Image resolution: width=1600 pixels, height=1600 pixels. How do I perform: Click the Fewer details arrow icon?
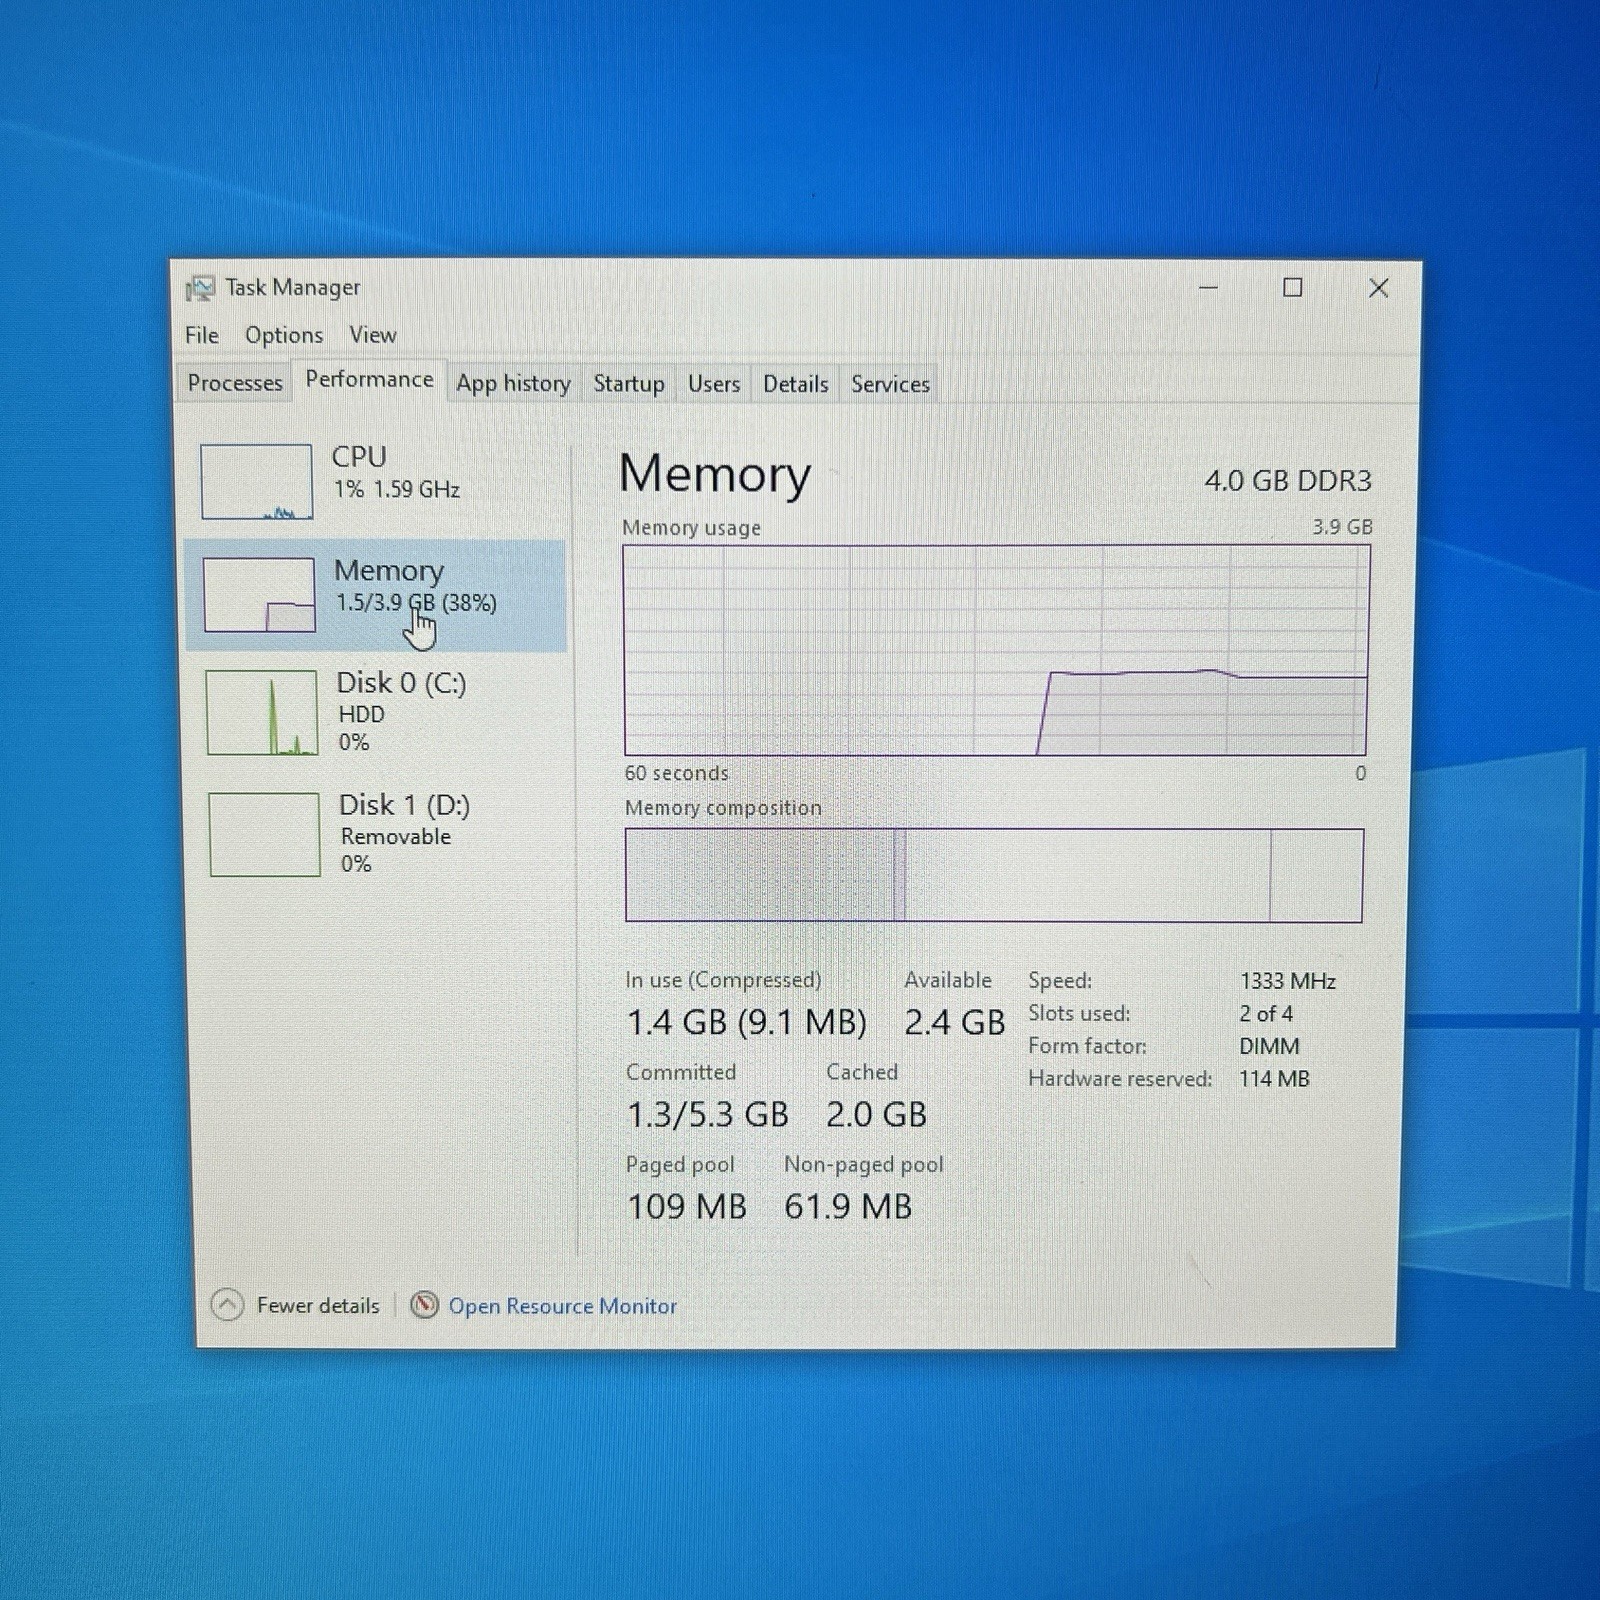(x=227, y=1305)
